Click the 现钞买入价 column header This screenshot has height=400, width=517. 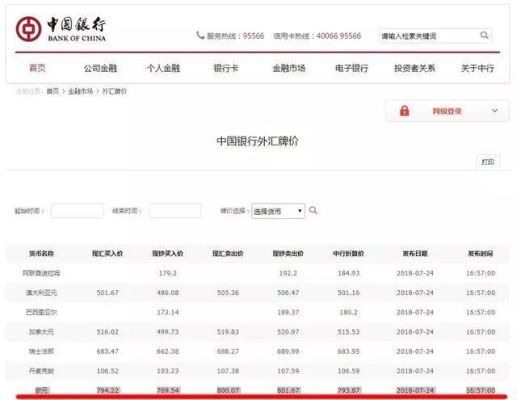[x=168, y=254]
